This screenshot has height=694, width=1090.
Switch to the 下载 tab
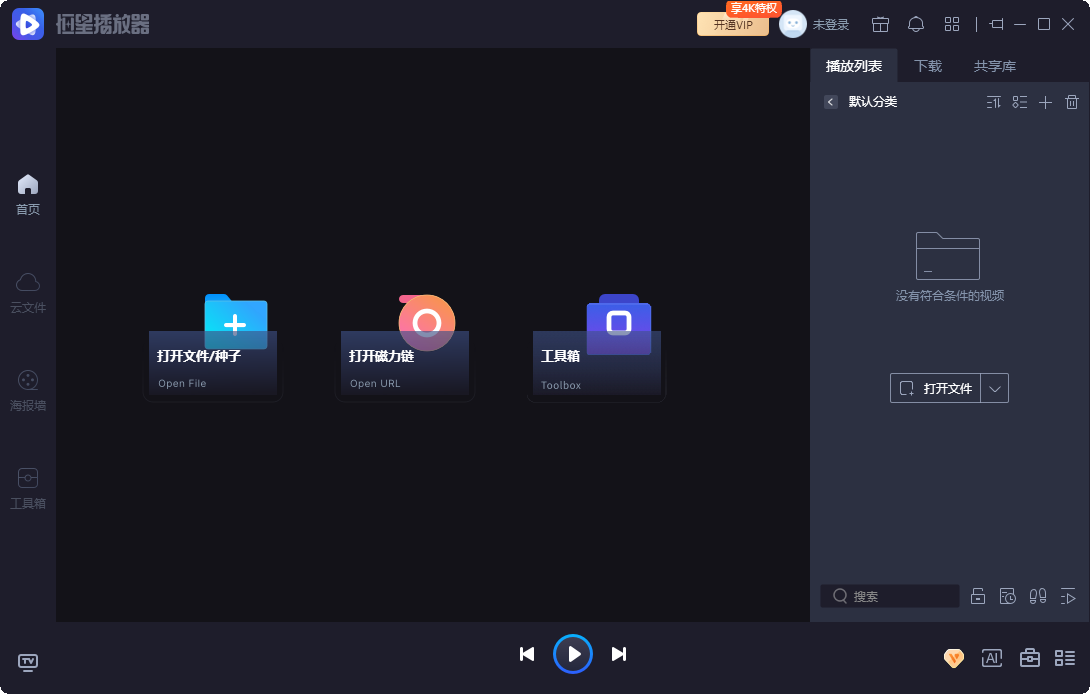(928, 66)
